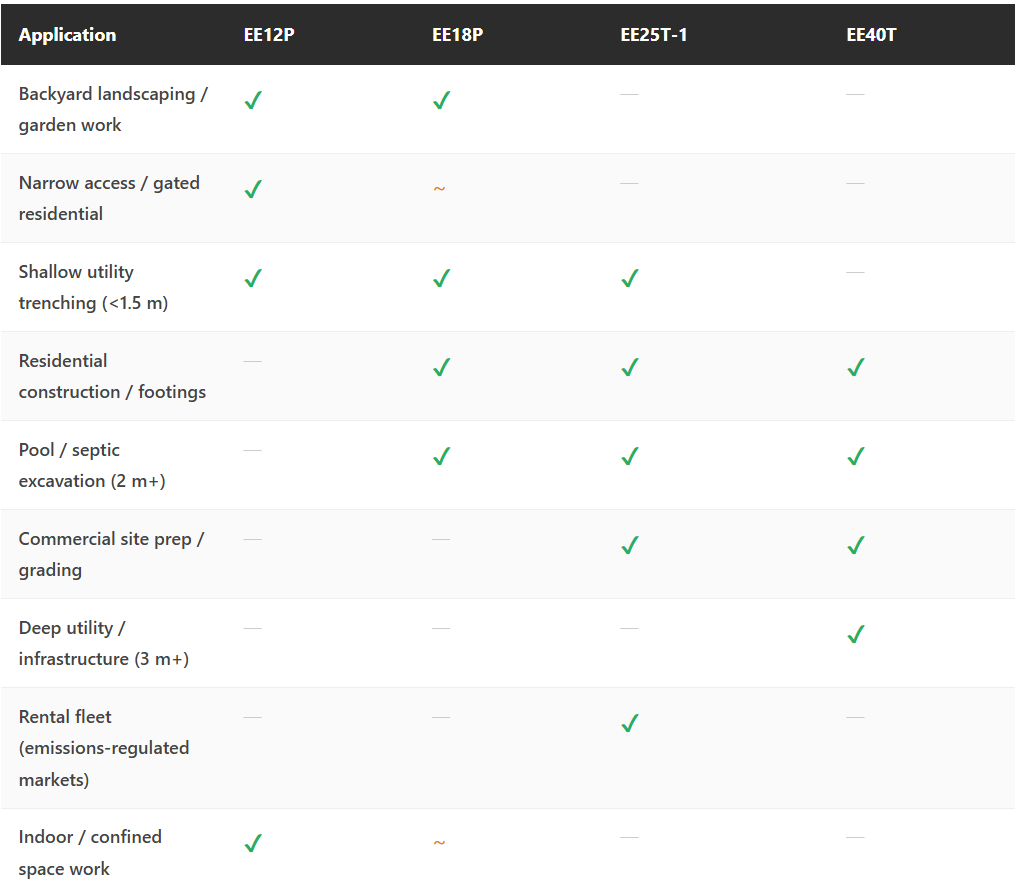Click the EE12P column header

click(269, 35)
